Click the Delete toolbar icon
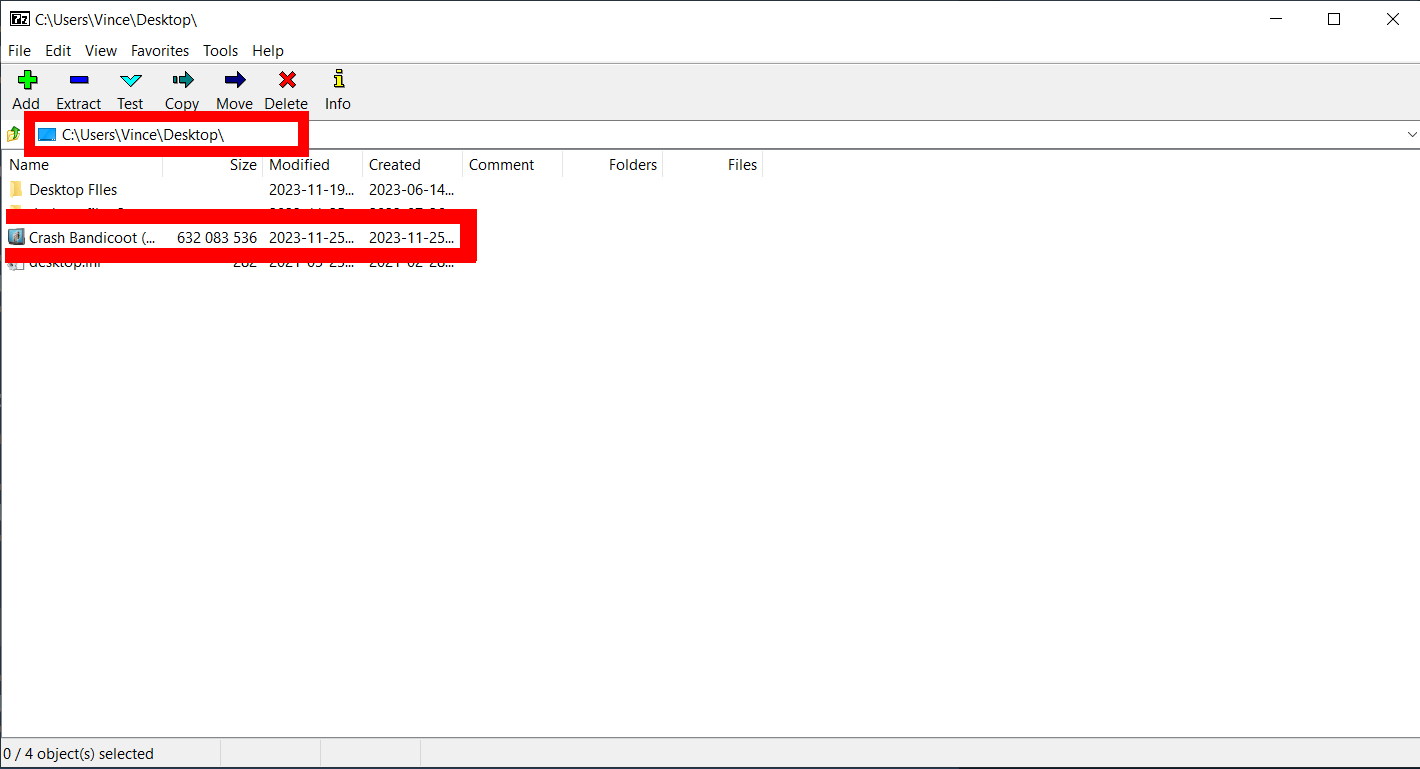Screen dimensions: 1420x769 tap(286, 88)
